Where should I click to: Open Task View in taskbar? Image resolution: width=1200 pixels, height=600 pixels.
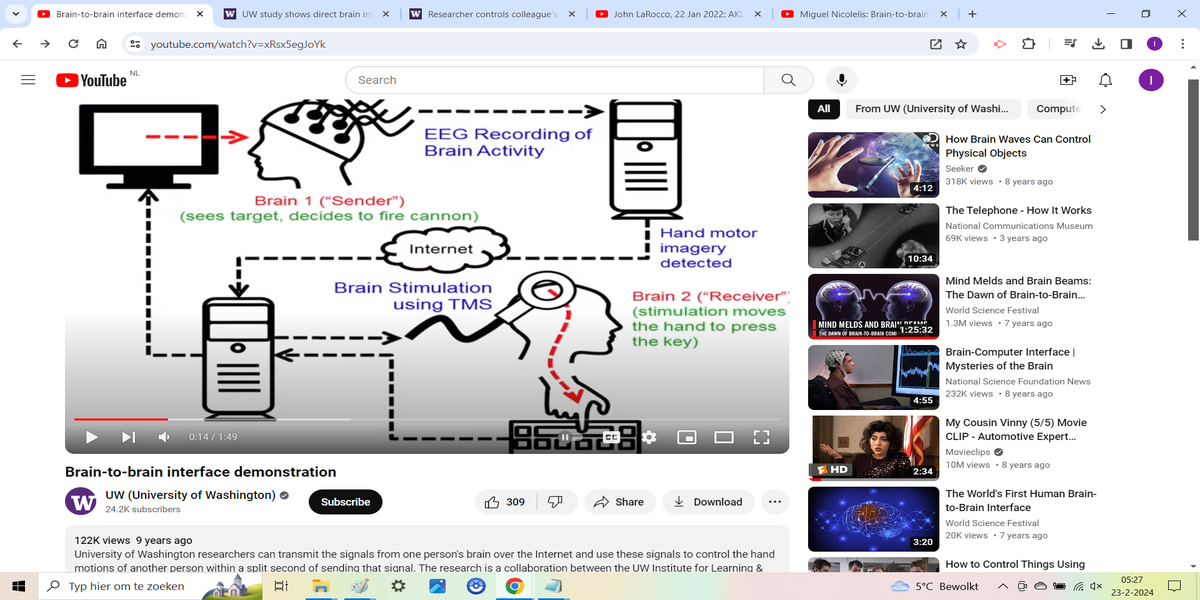click(281, 586)
